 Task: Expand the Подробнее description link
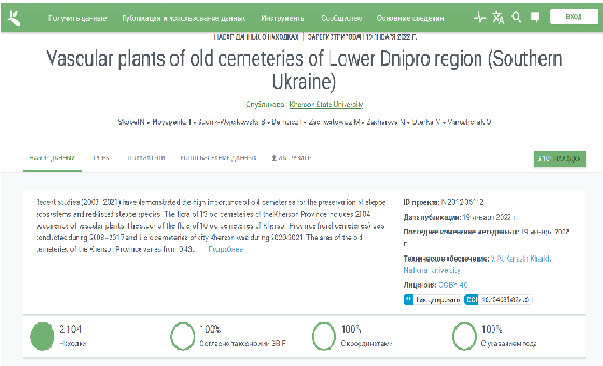tap(225, 249)
